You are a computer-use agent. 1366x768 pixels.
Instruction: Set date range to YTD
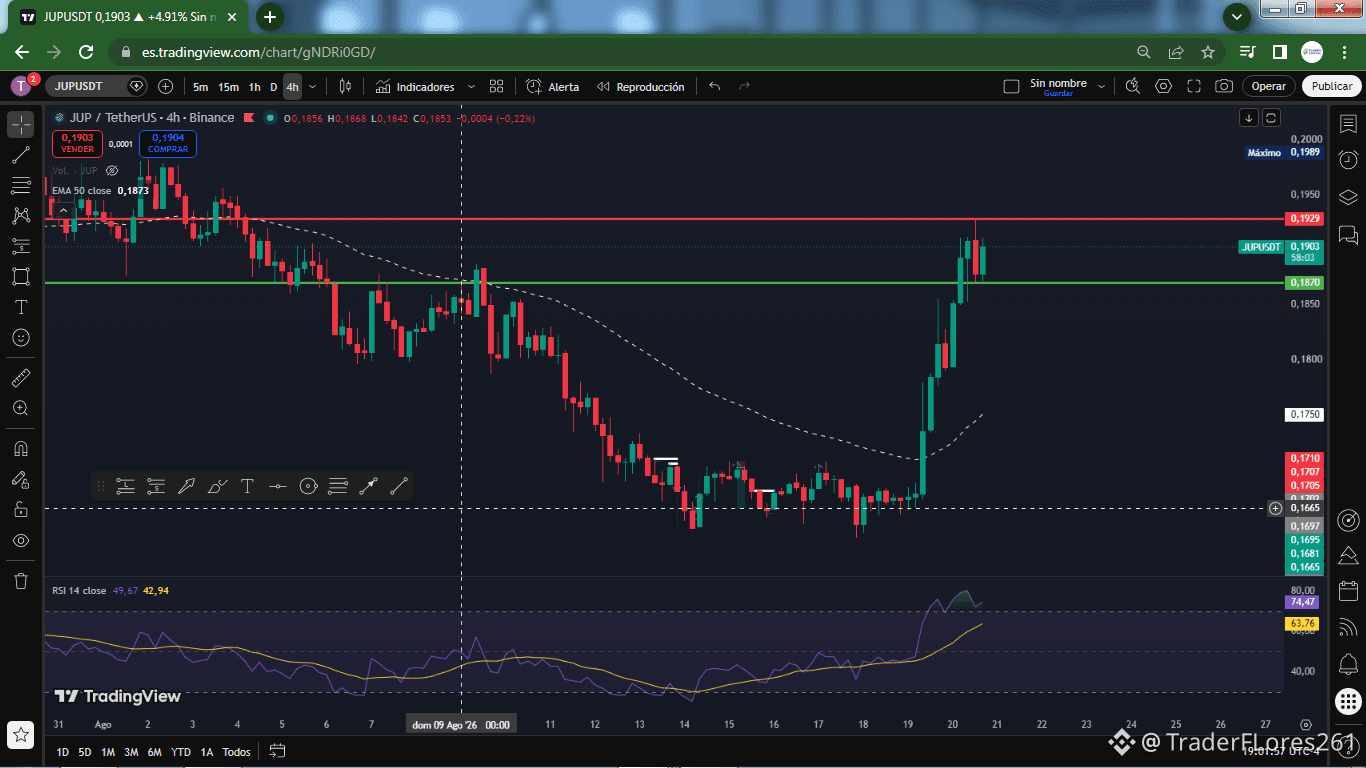[x=181, y=752]
